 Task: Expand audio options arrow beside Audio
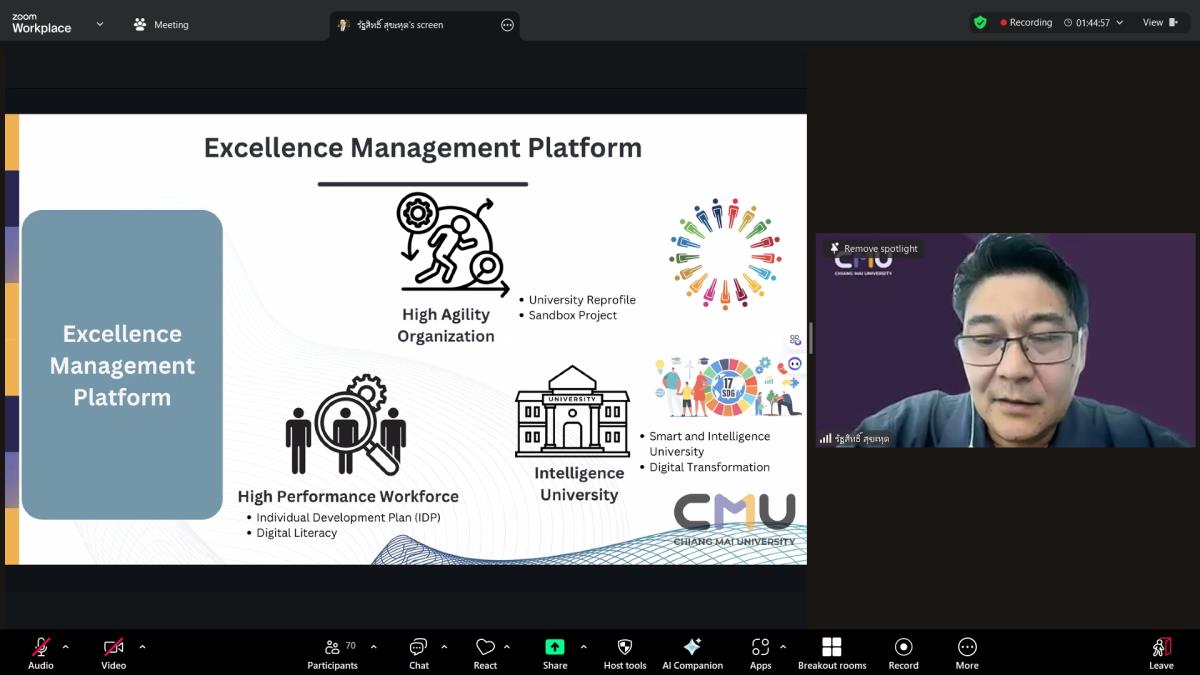pos(66,646)
